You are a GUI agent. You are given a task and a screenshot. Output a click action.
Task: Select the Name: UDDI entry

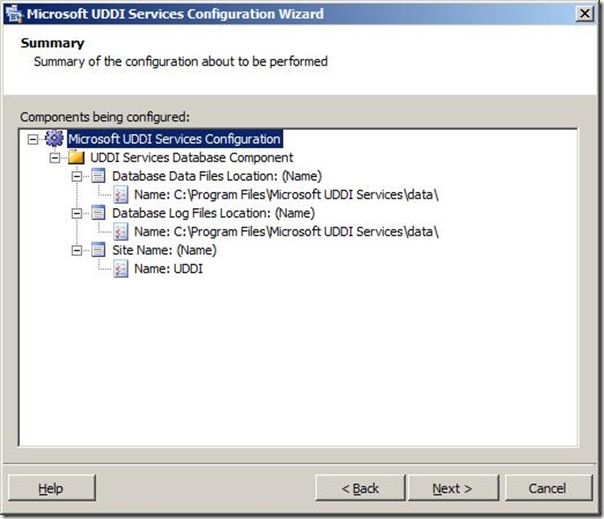pos(168,269)
